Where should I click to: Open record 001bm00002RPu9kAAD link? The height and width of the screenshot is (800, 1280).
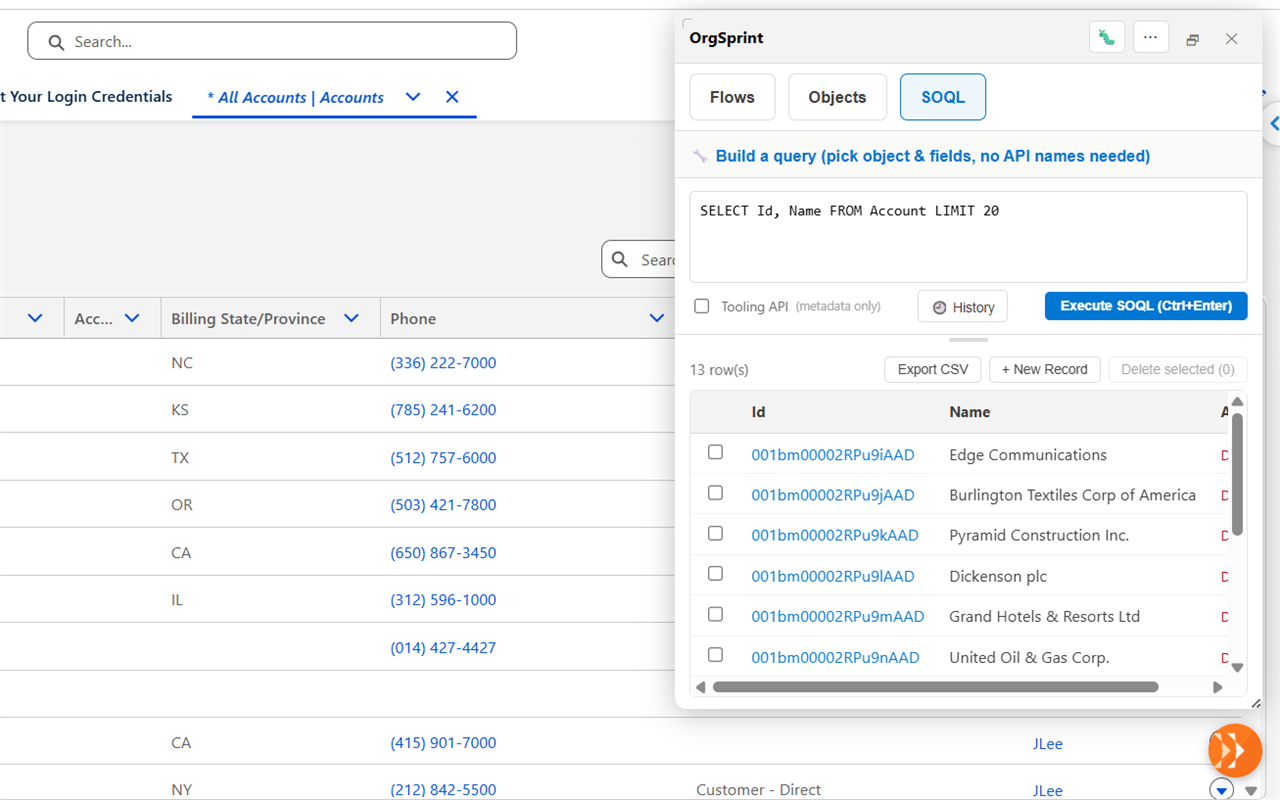(835, 535)
